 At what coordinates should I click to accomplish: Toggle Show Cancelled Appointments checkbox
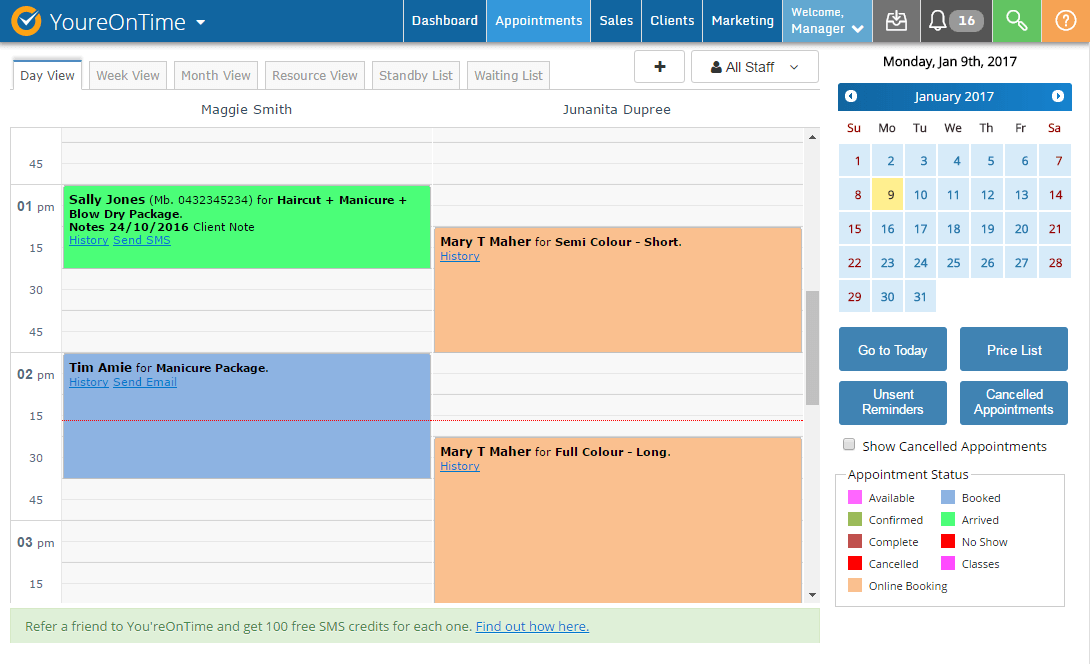pos(849,444)
